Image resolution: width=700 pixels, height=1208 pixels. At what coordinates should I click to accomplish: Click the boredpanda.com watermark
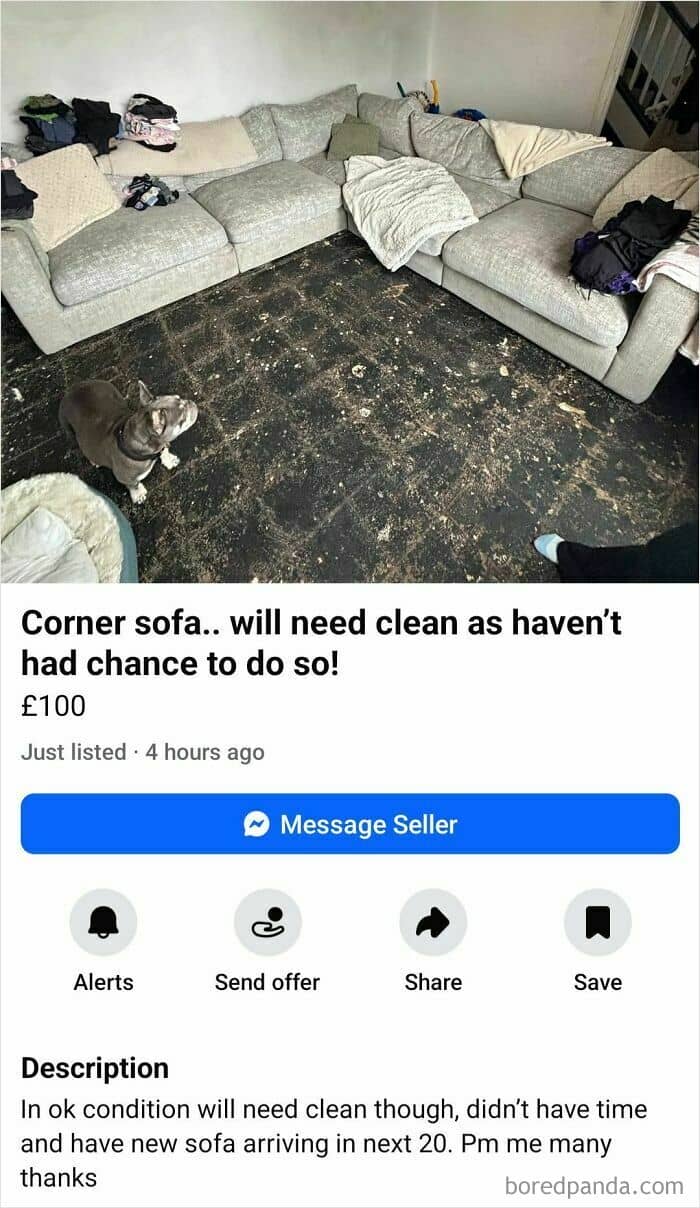click(594, 1187)
